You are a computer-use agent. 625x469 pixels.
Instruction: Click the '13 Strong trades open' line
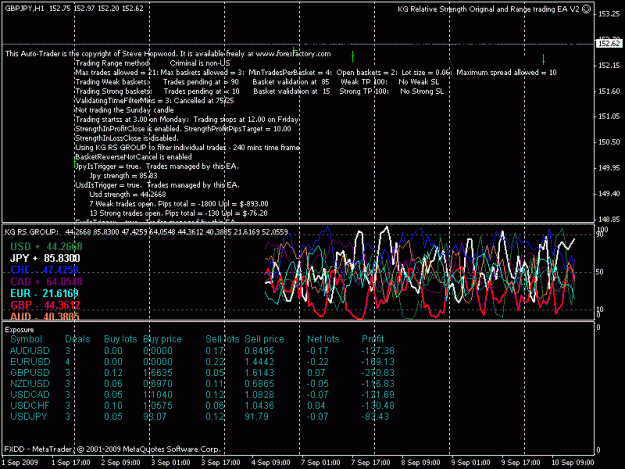click(x=178, y=213)
